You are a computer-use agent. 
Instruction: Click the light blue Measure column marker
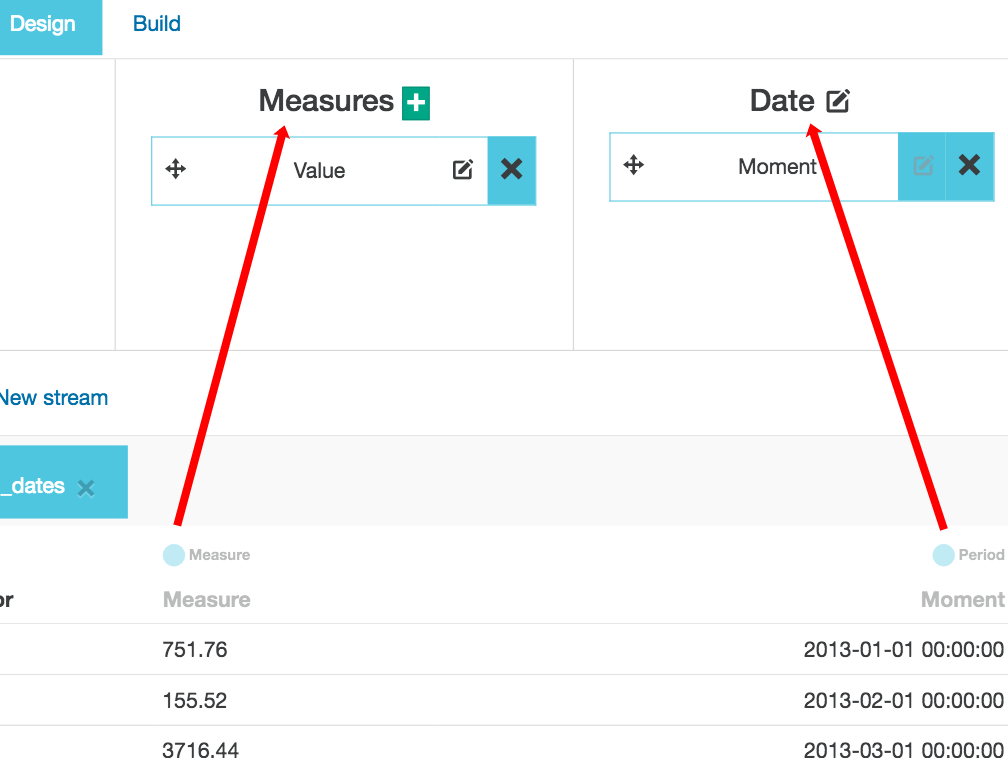click(174, 555)
